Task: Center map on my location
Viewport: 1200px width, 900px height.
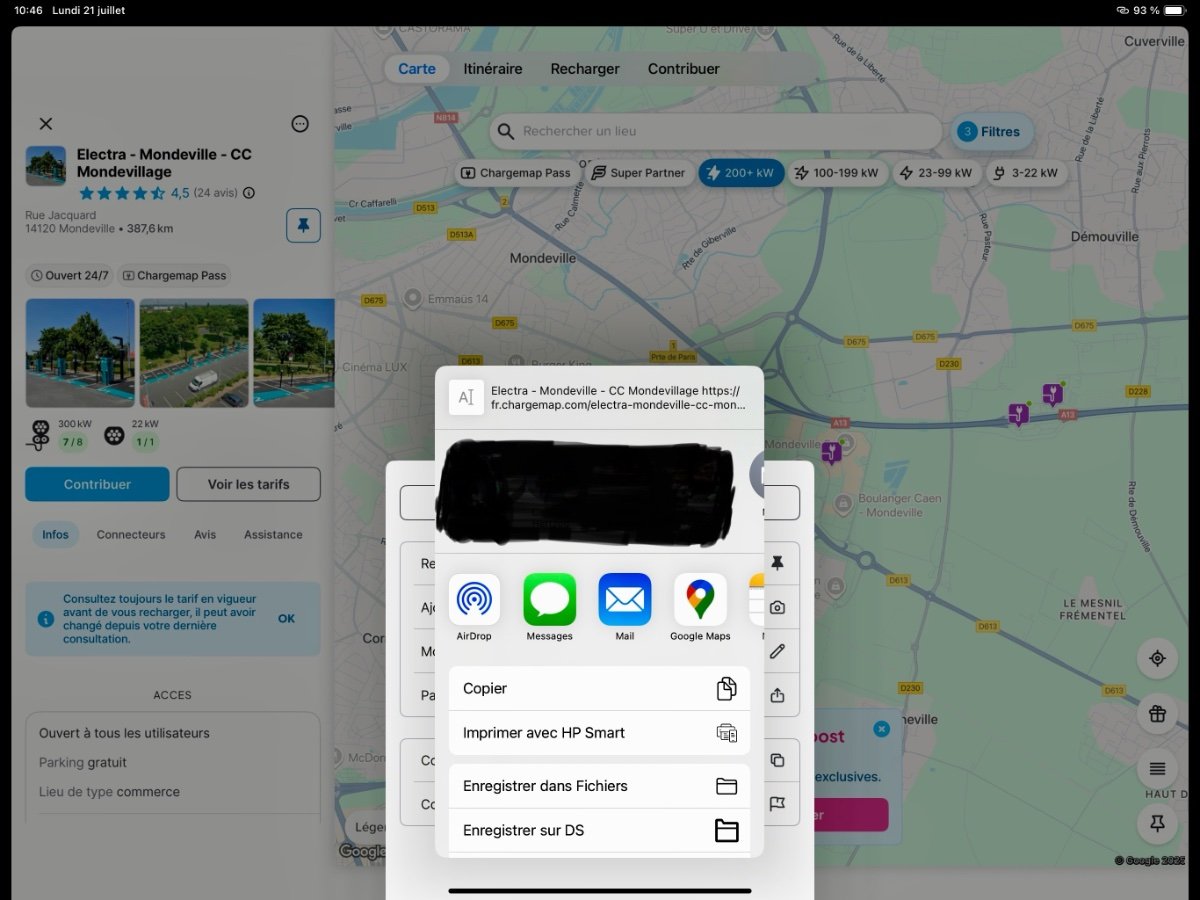Action: (1157, 658)
